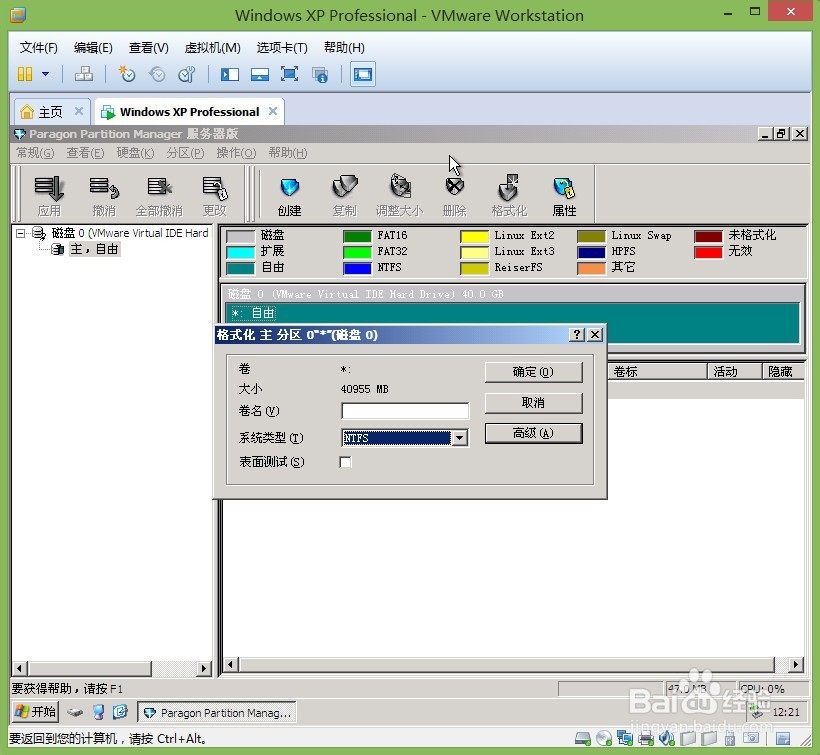
Task: Click the FAT32 green legend swatch
Action: click(x=357, y=252)
